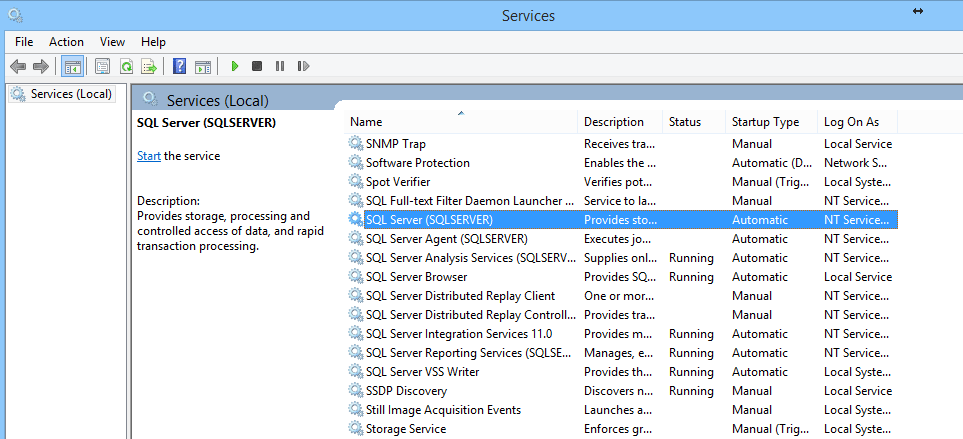Click the Pause Service toolbar icon
963x439 pixels.
coord(279,66)
